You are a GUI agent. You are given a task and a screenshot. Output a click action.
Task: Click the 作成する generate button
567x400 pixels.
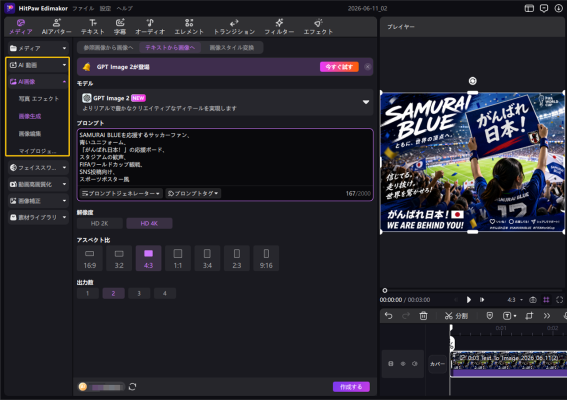tap(351, 387)
